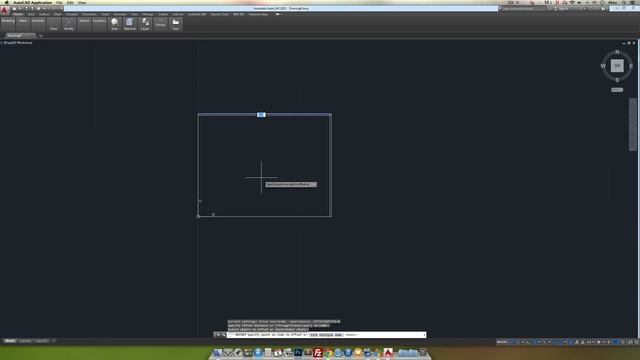Switch to the Annotate ribbon tab

(x=120, y=14)
